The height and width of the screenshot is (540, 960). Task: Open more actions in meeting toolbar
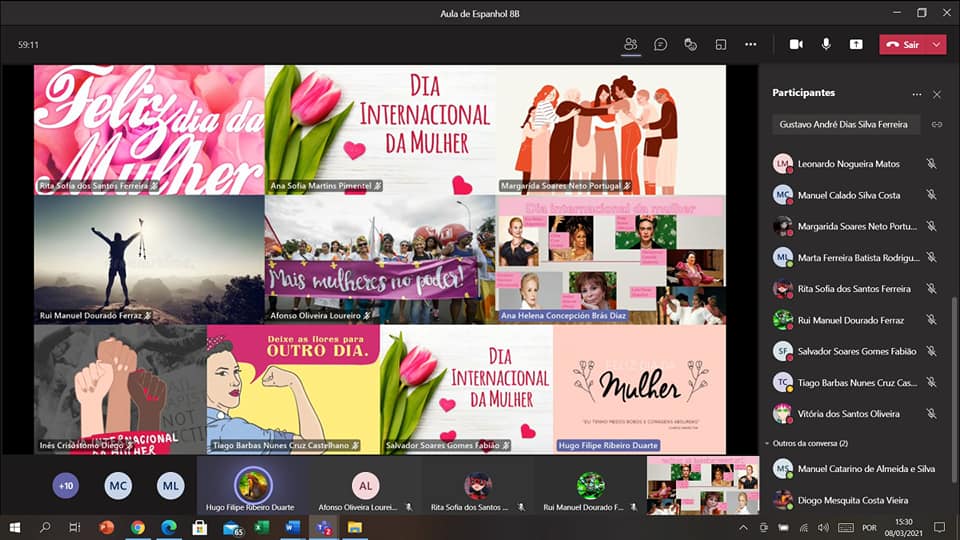click(751, 44)
